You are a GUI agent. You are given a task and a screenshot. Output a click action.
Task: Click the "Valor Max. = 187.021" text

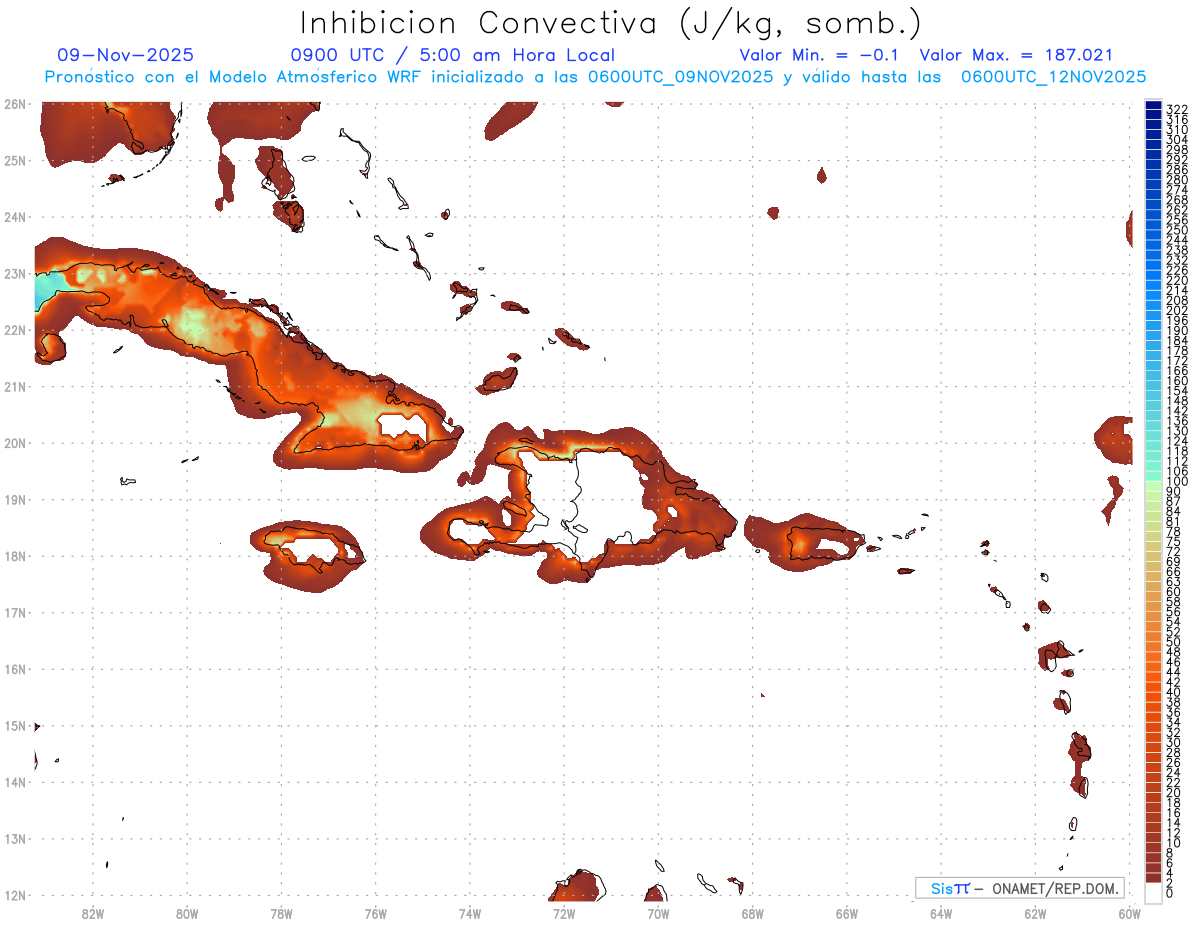(x=1016, y=55)
